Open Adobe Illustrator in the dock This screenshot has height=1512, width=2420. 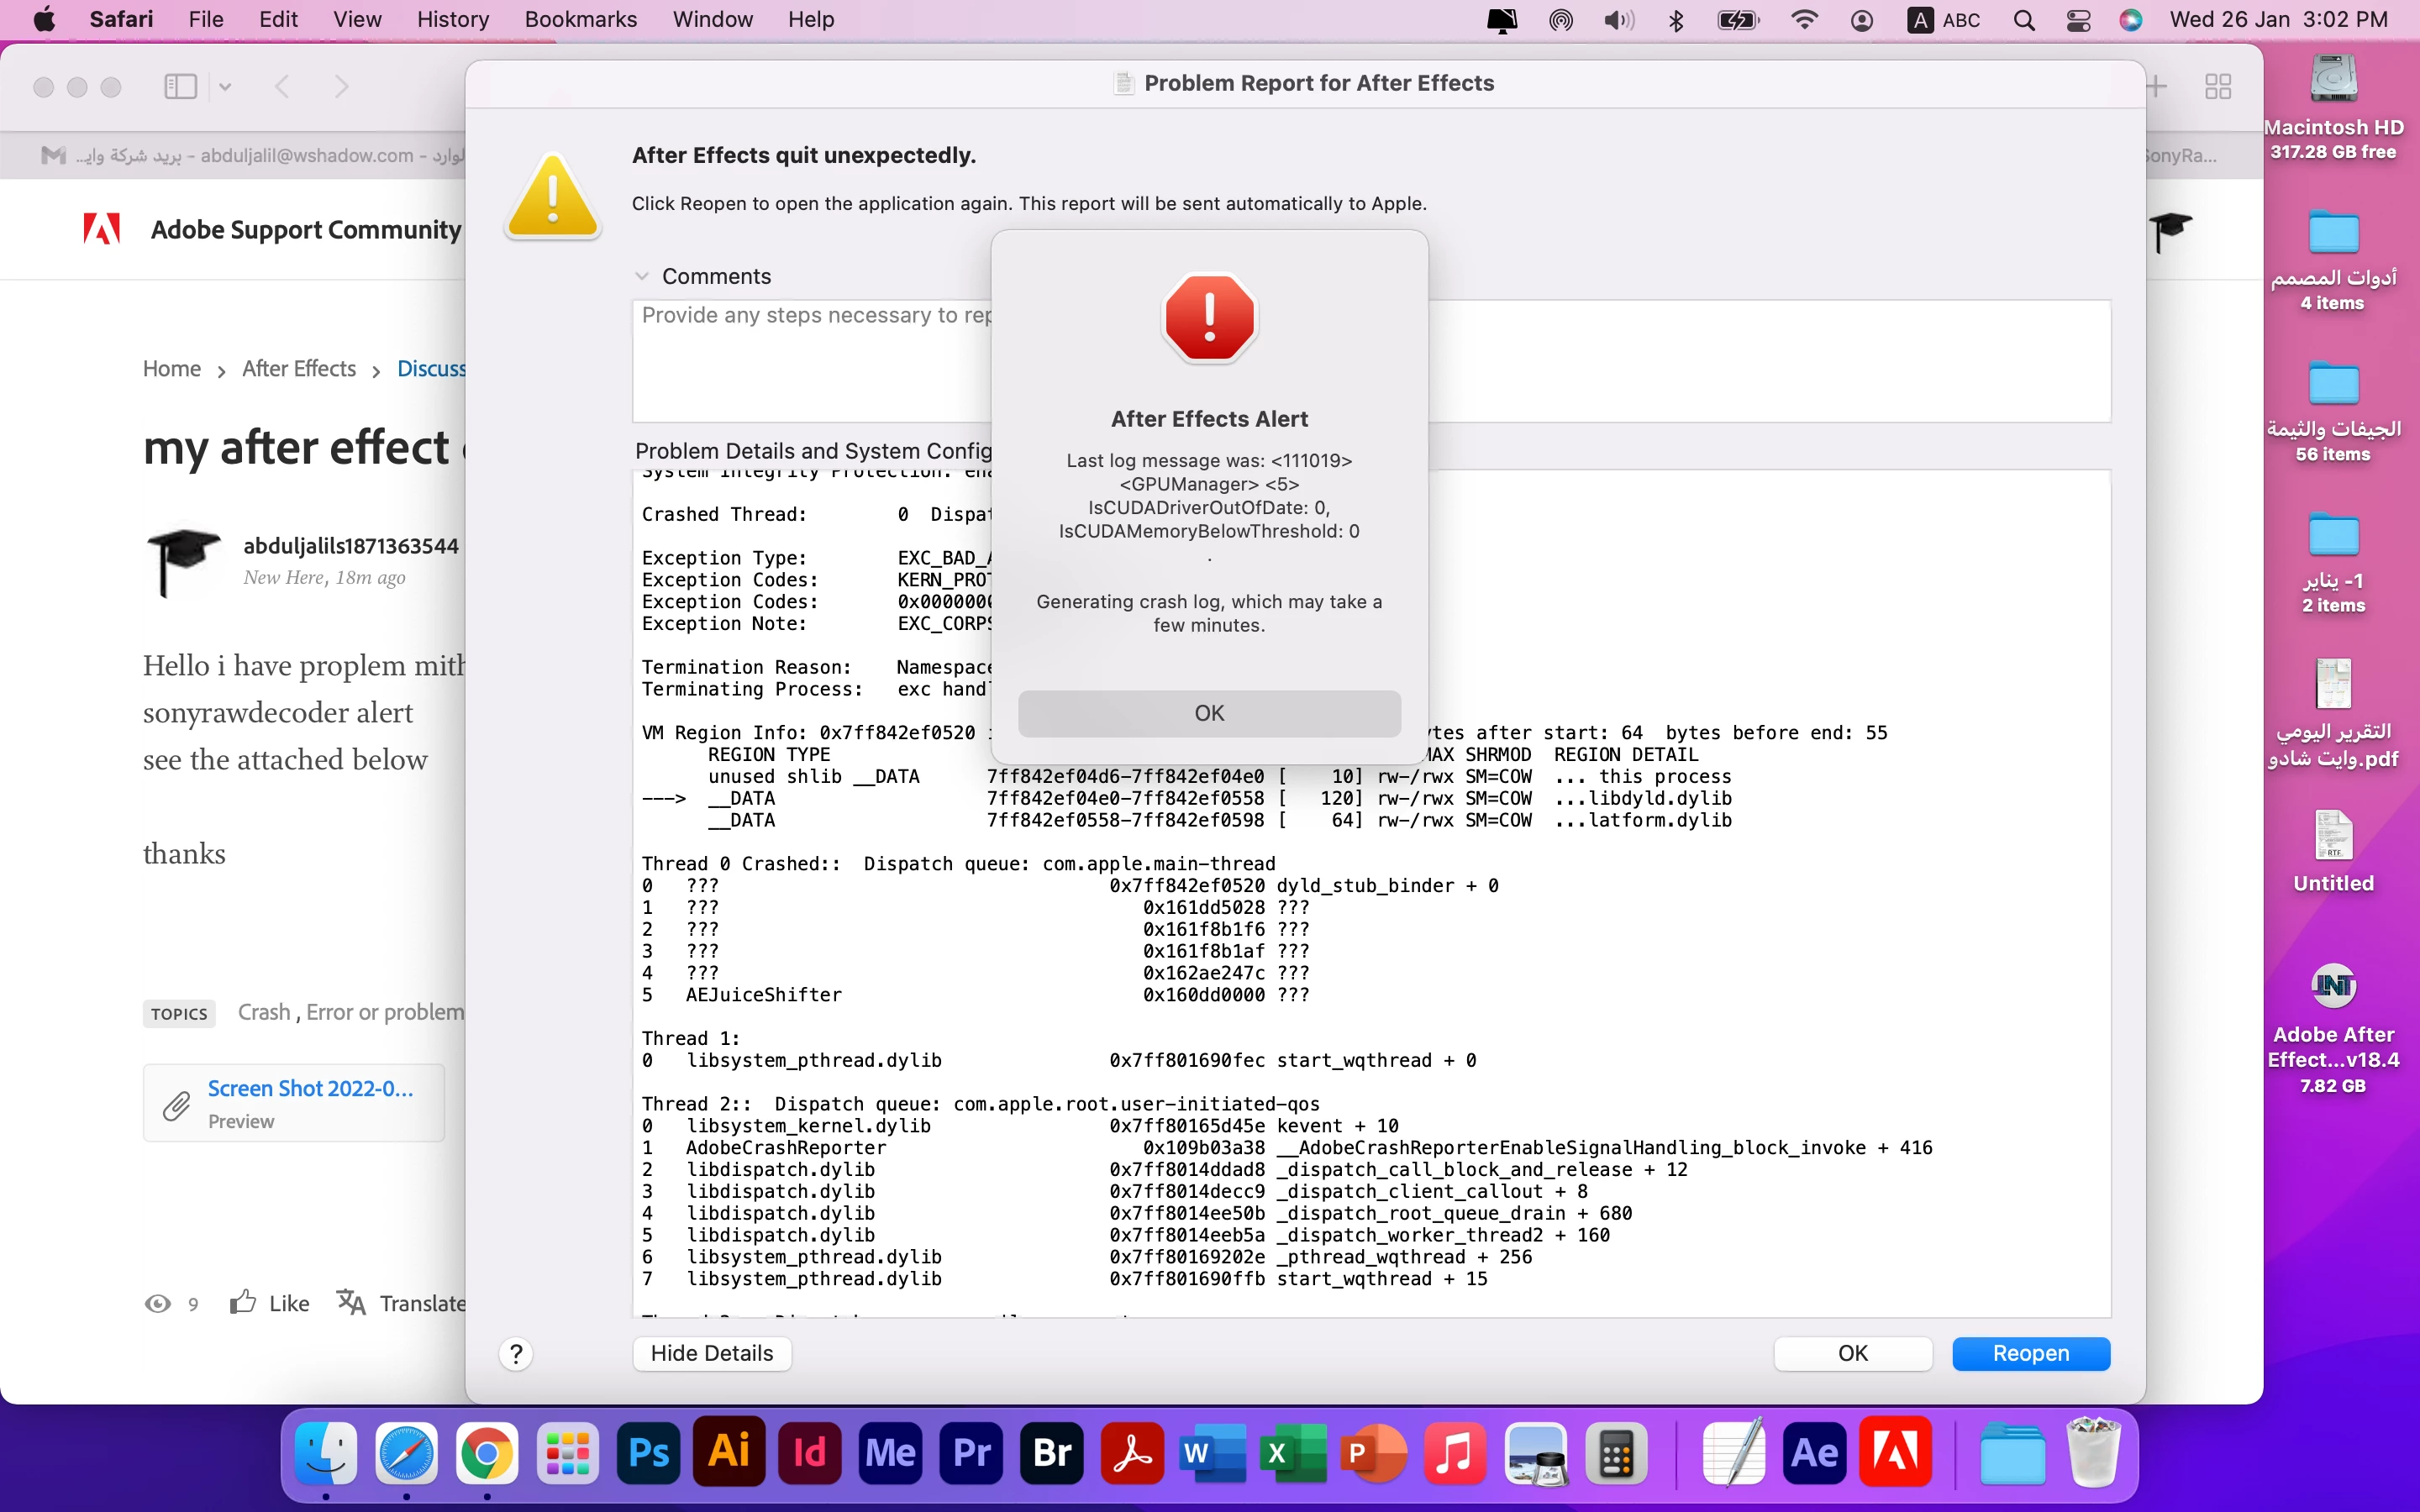pos(729,1452)
